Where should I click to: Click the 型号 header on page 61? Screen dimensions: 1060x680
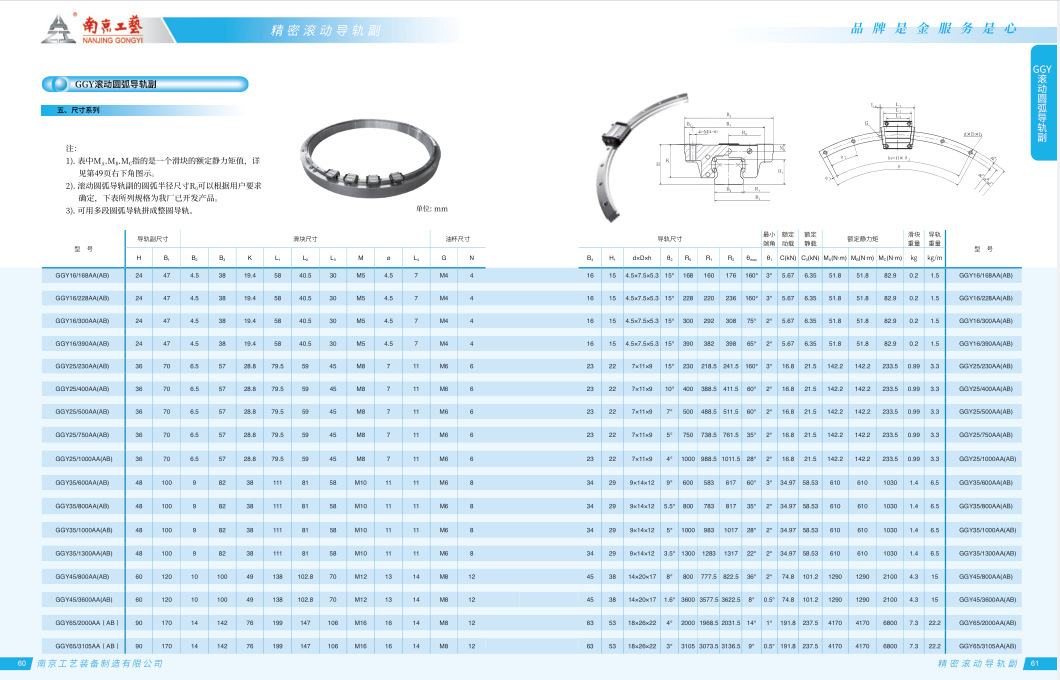[x=984, y=249]
